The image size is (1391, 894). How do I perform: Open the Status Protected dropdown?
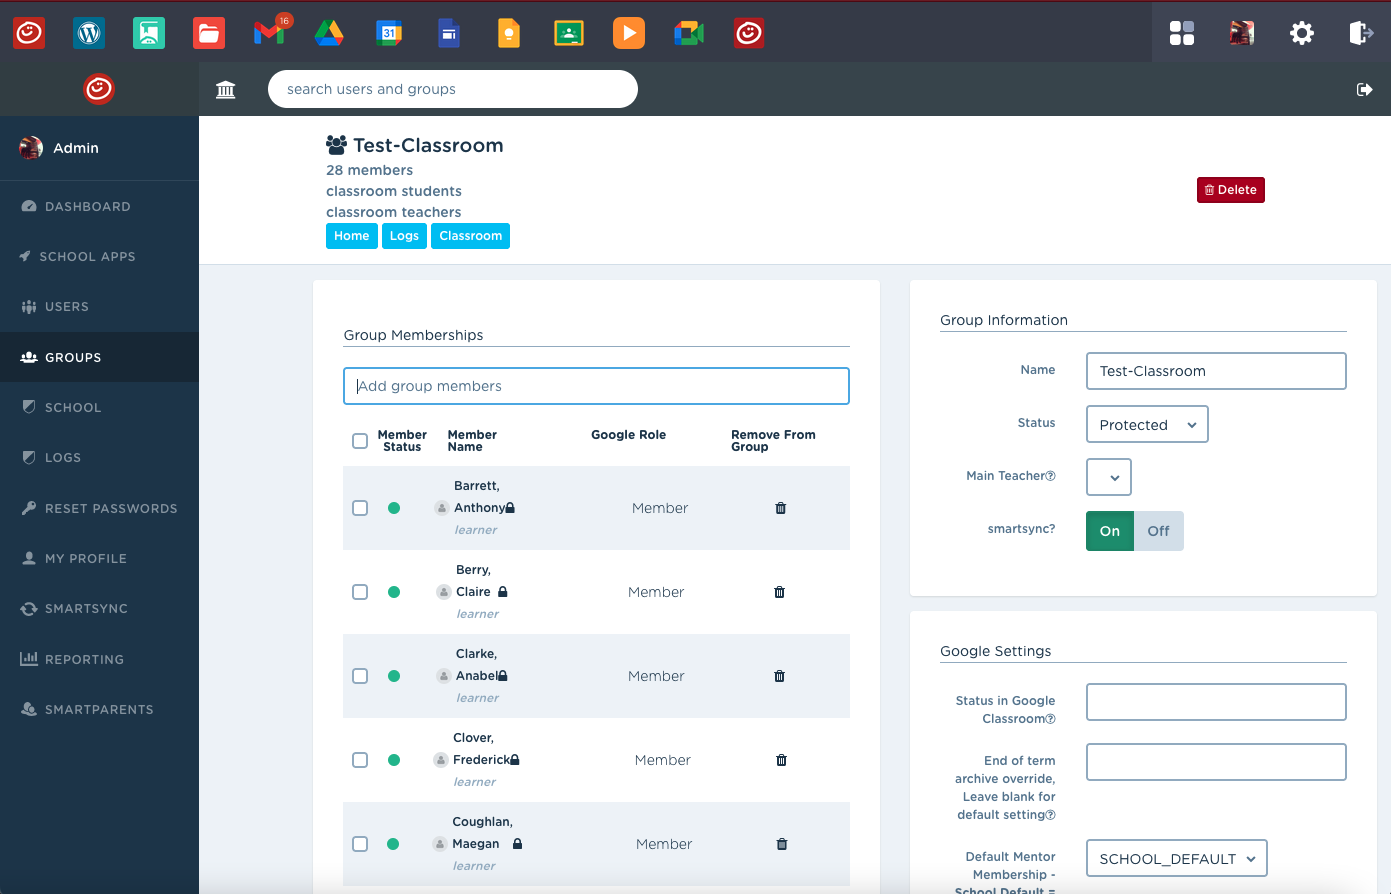pyautogui.click(x=1146, y=424)
